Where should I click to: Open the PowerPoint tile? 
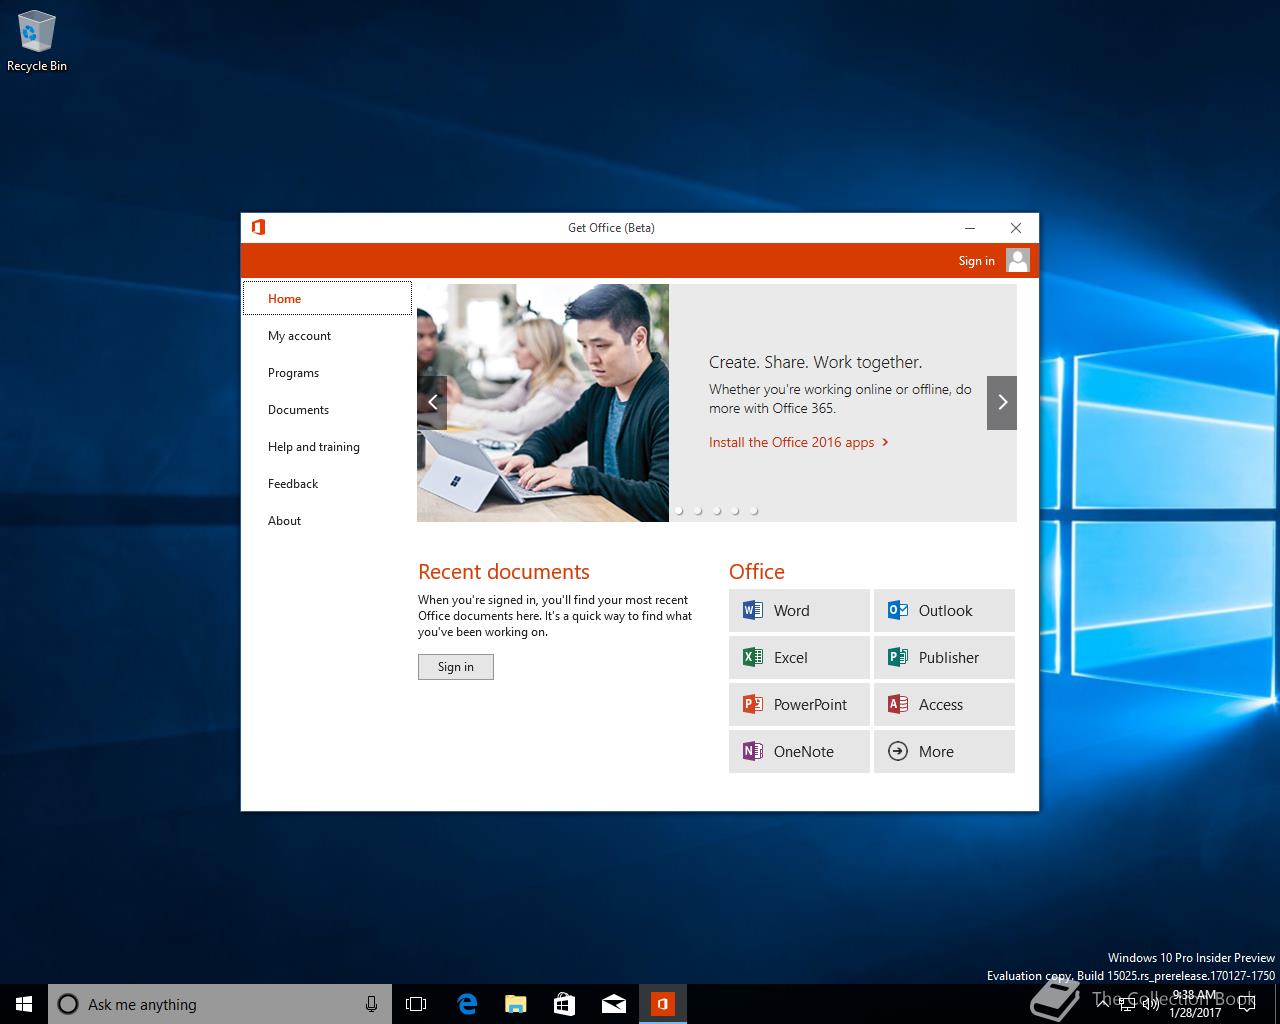799,704
